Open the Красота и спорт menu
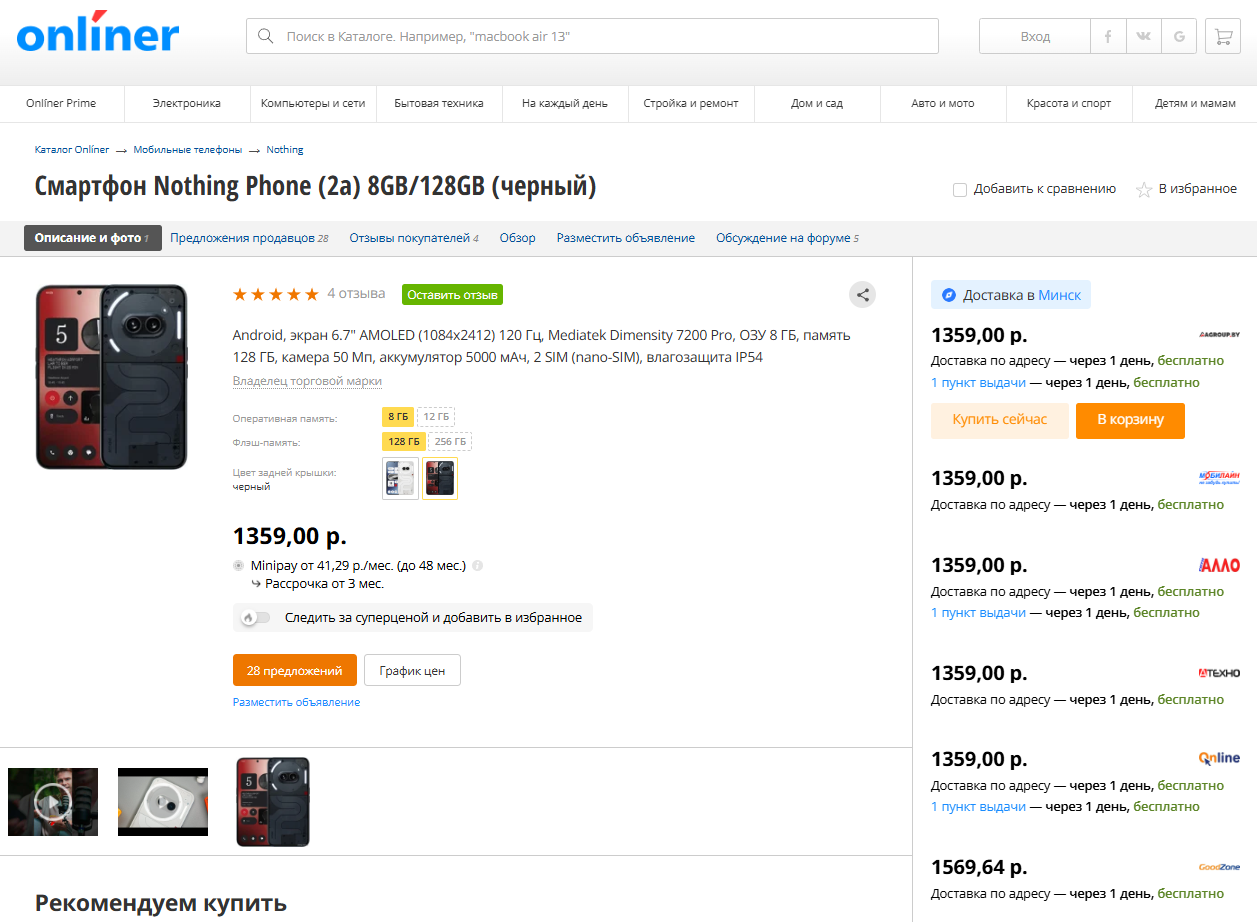The height and width of the screenshot is (922, 1257). point(1069,103)
